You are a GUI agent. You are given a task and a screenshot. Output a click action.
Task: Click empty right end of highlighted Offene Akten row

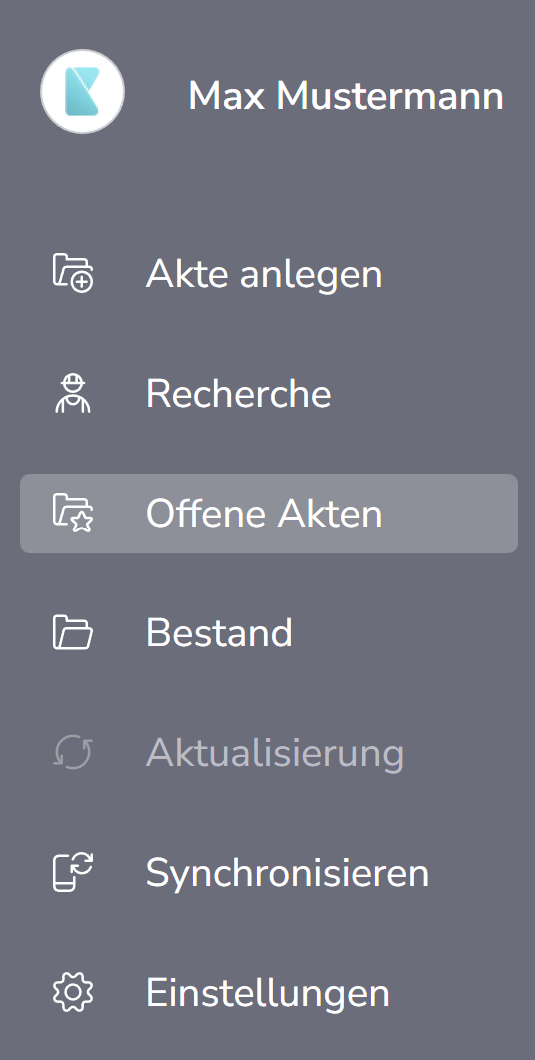pyautogui.click(x=460, y=513)
